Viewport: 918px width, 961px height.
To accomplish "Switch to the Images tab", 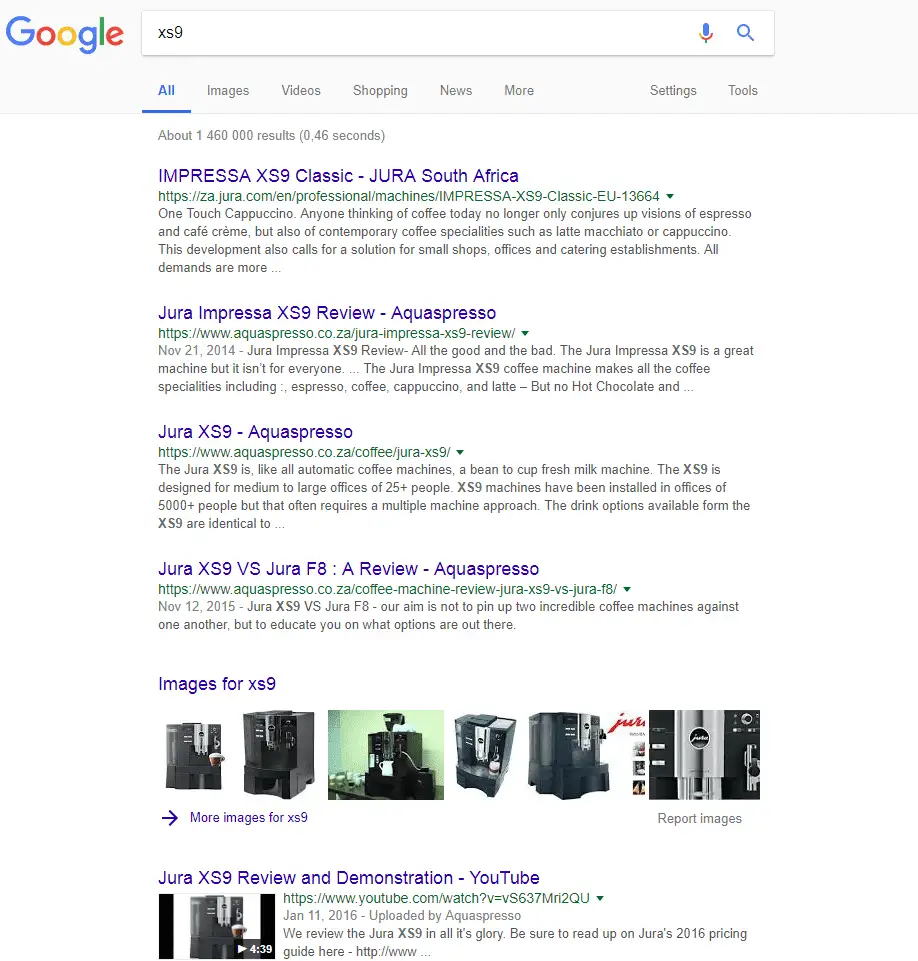I will click(x=228, y=91).
